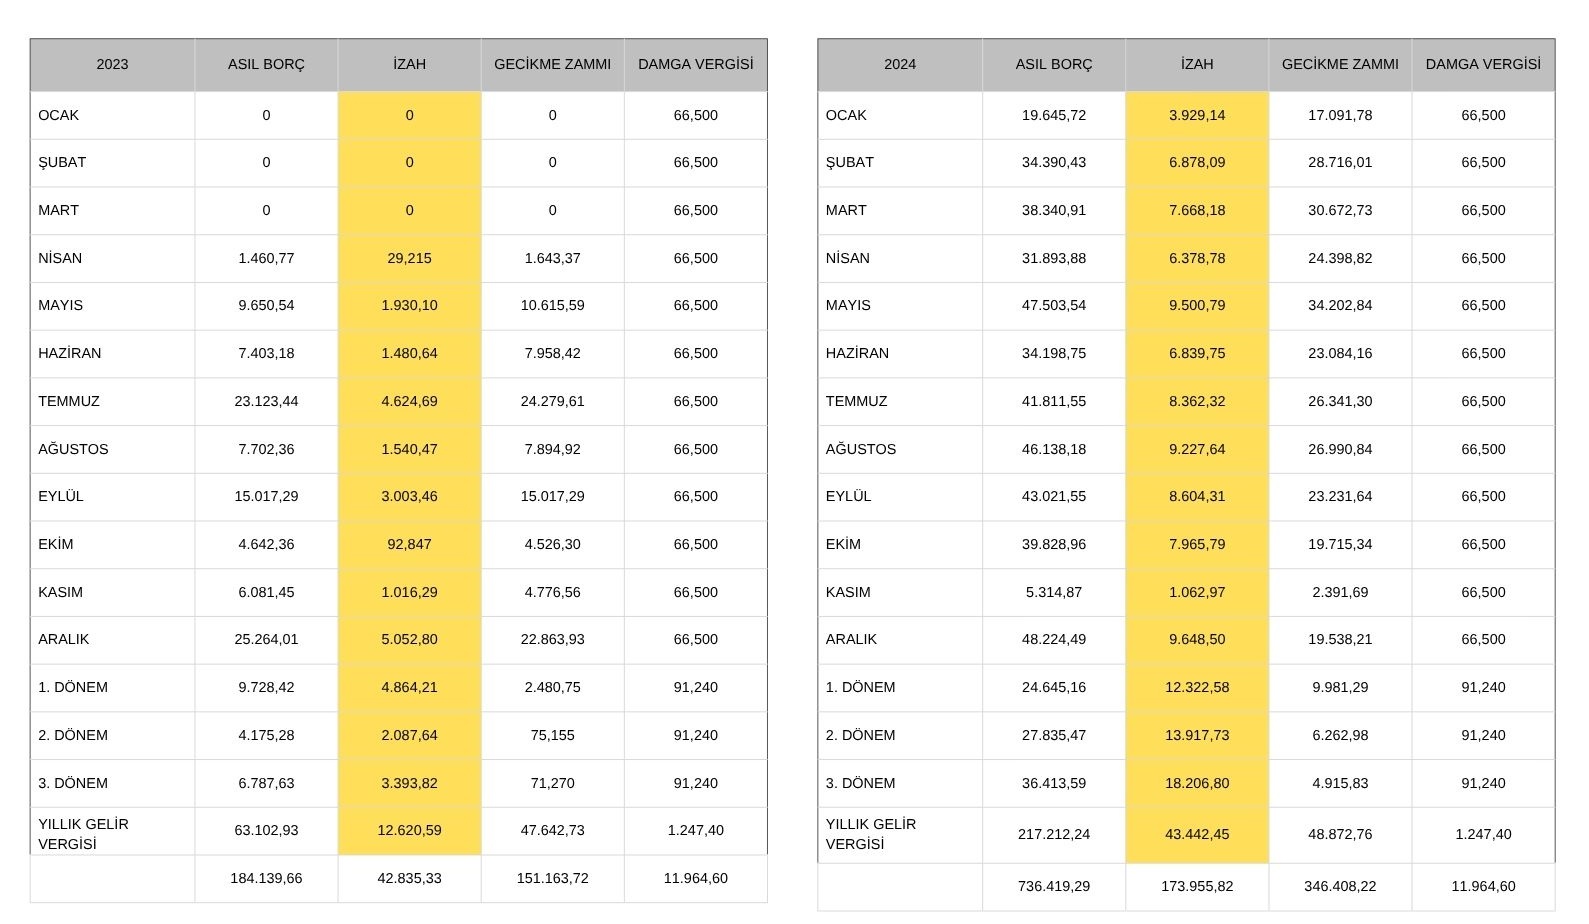Click the 2024 year header cell

[899, 64]
